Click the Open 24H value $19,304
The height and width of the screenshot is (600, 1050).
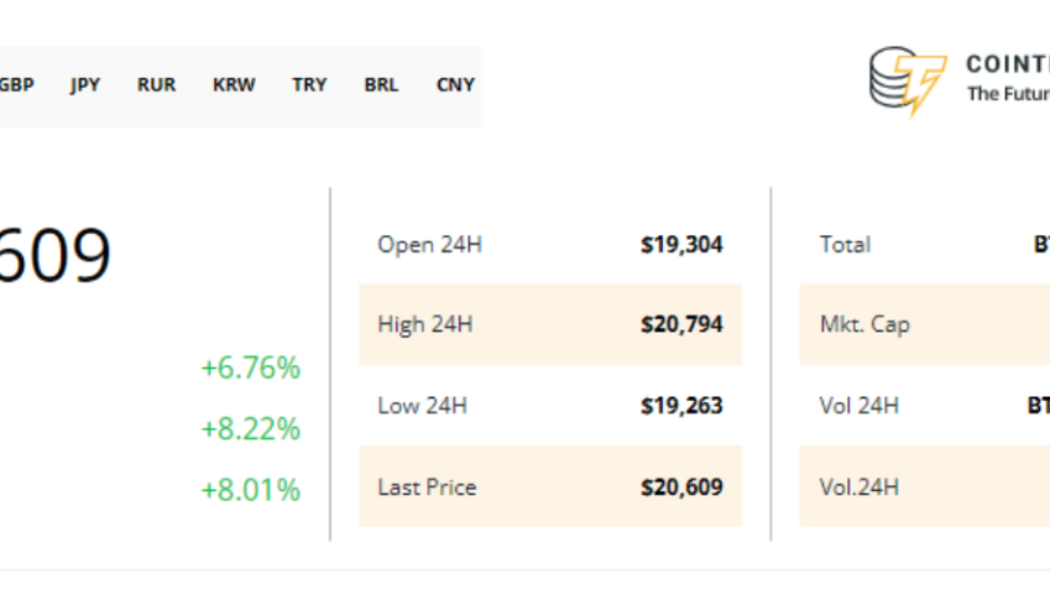(x=683, y=244)
